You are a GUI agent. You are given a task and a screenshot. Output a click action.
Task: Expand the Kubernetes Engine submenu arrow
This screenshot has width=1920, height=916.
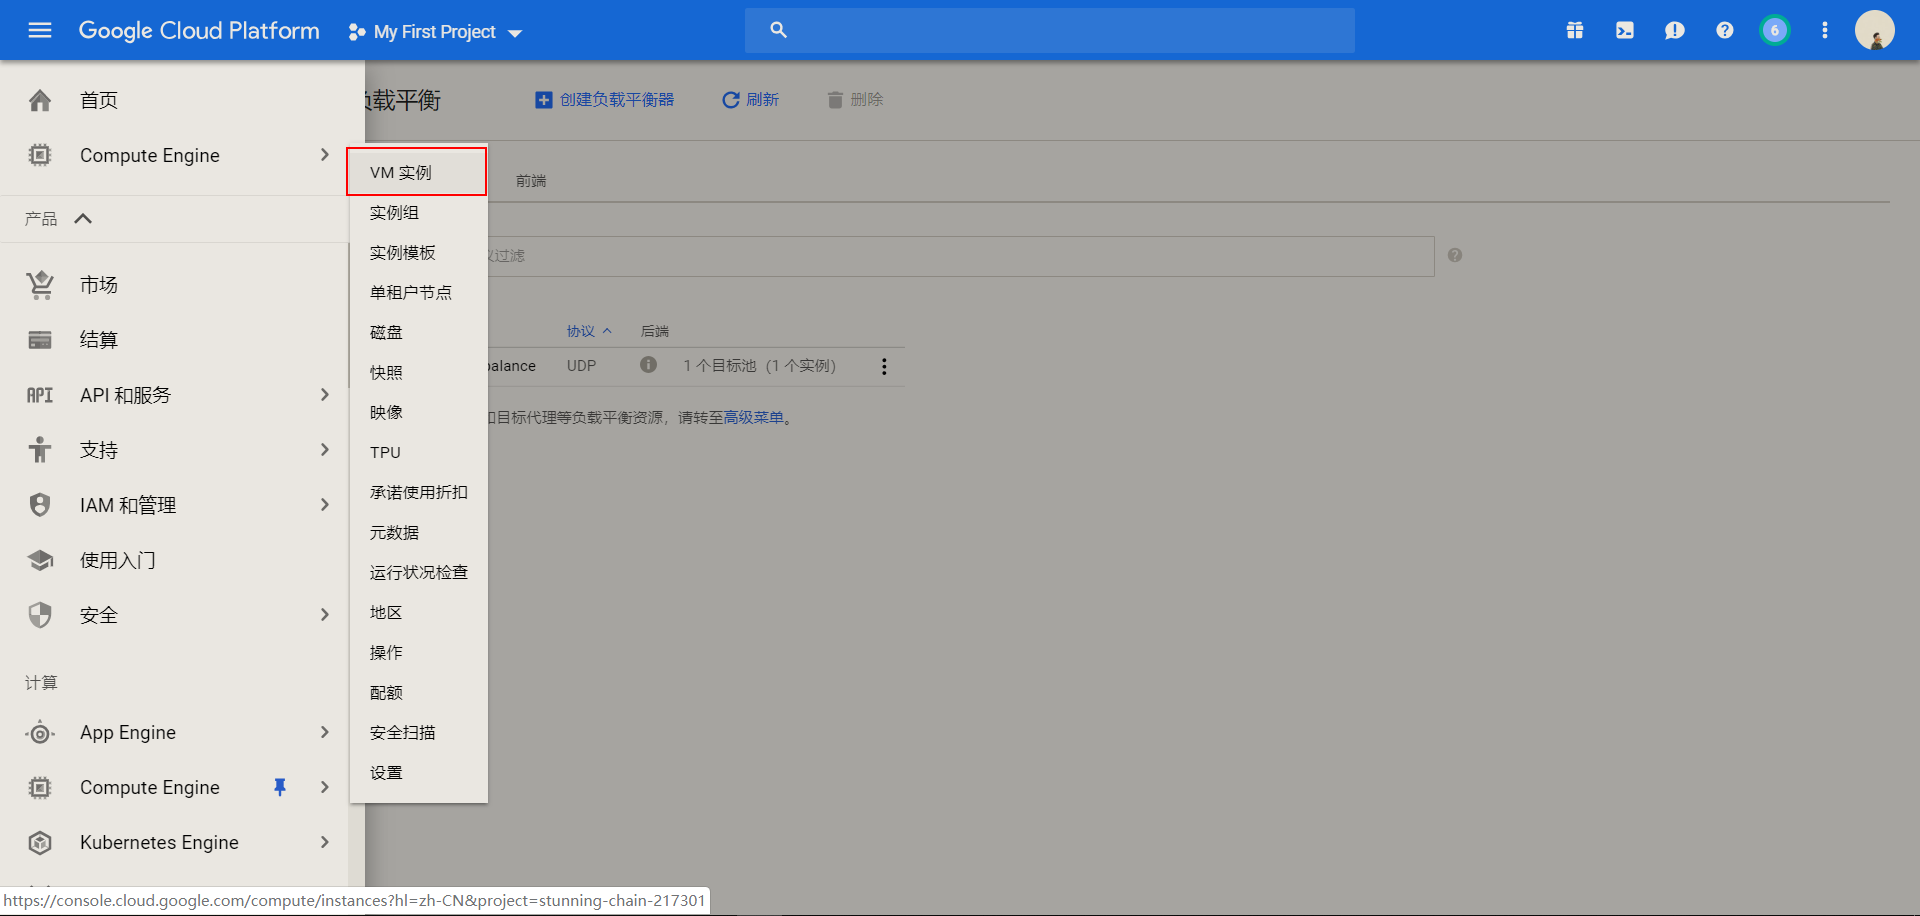[x=324, y=843]
